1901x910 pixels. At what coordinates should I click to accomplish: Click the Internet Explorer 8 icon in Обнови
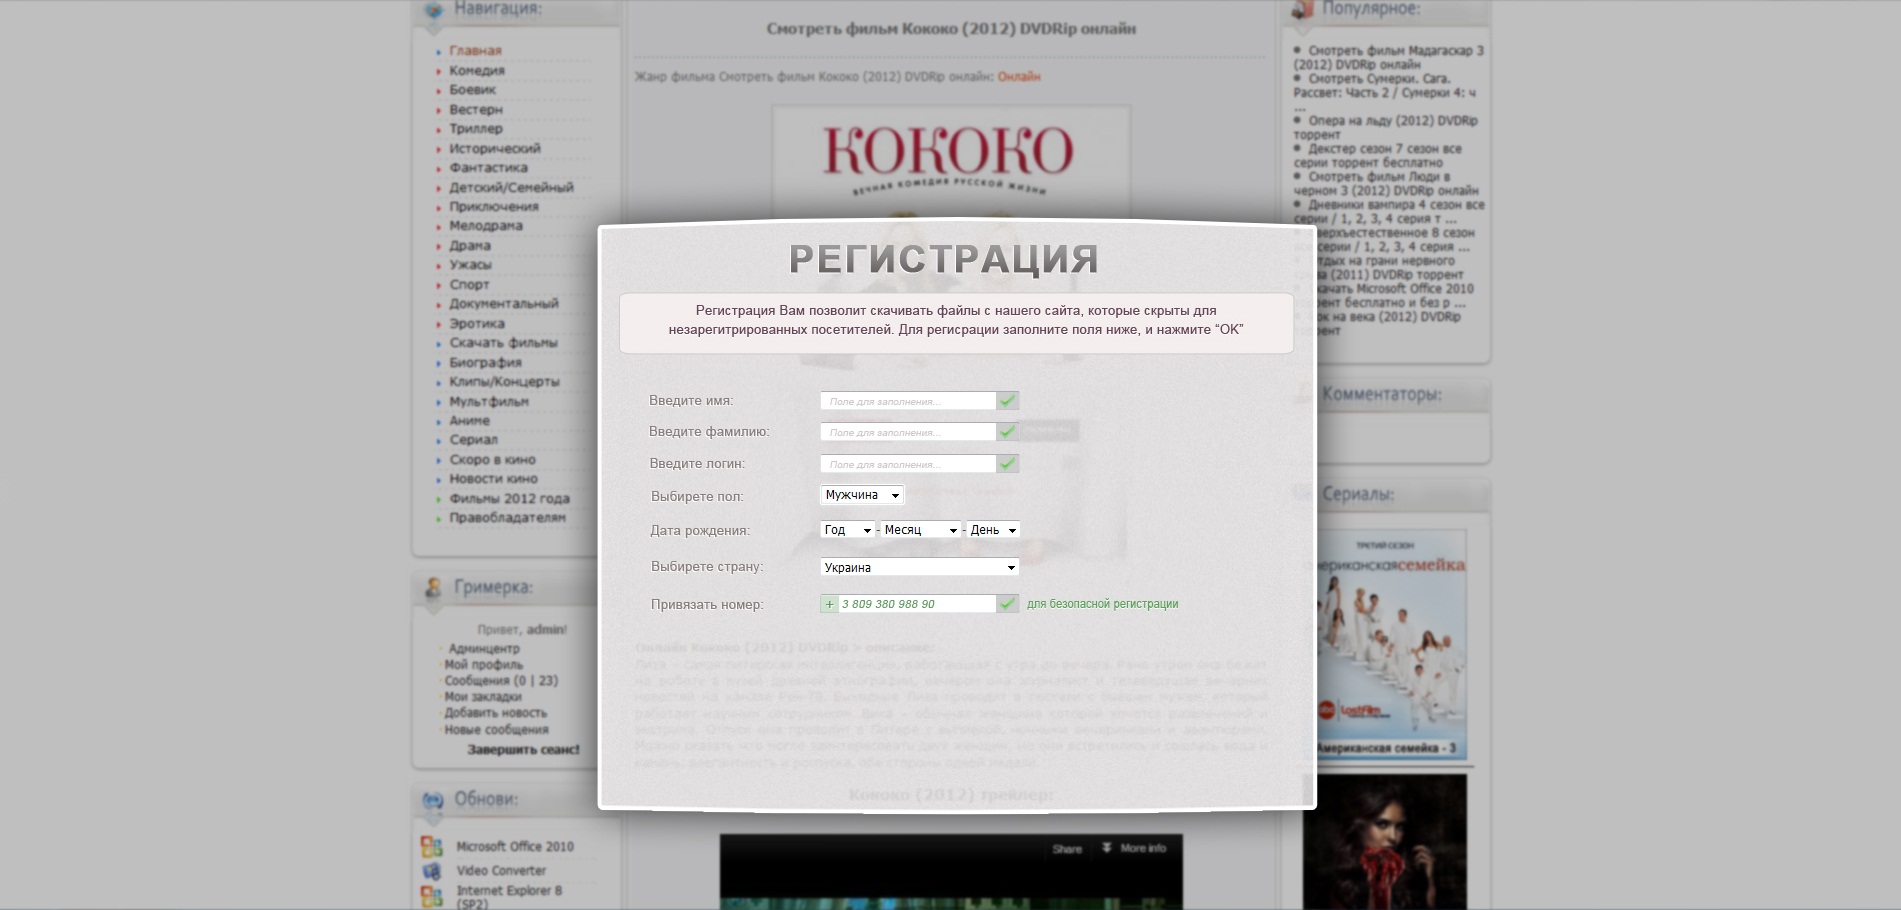click(x=432, y=896)
